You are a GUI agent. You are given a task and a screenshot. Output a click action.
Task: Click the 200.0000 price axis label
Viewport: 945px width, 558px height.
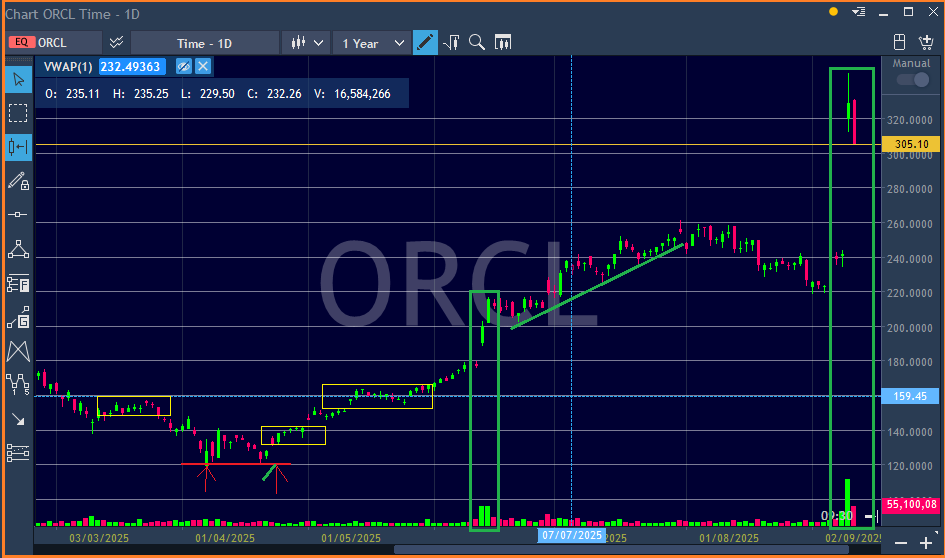909,328
